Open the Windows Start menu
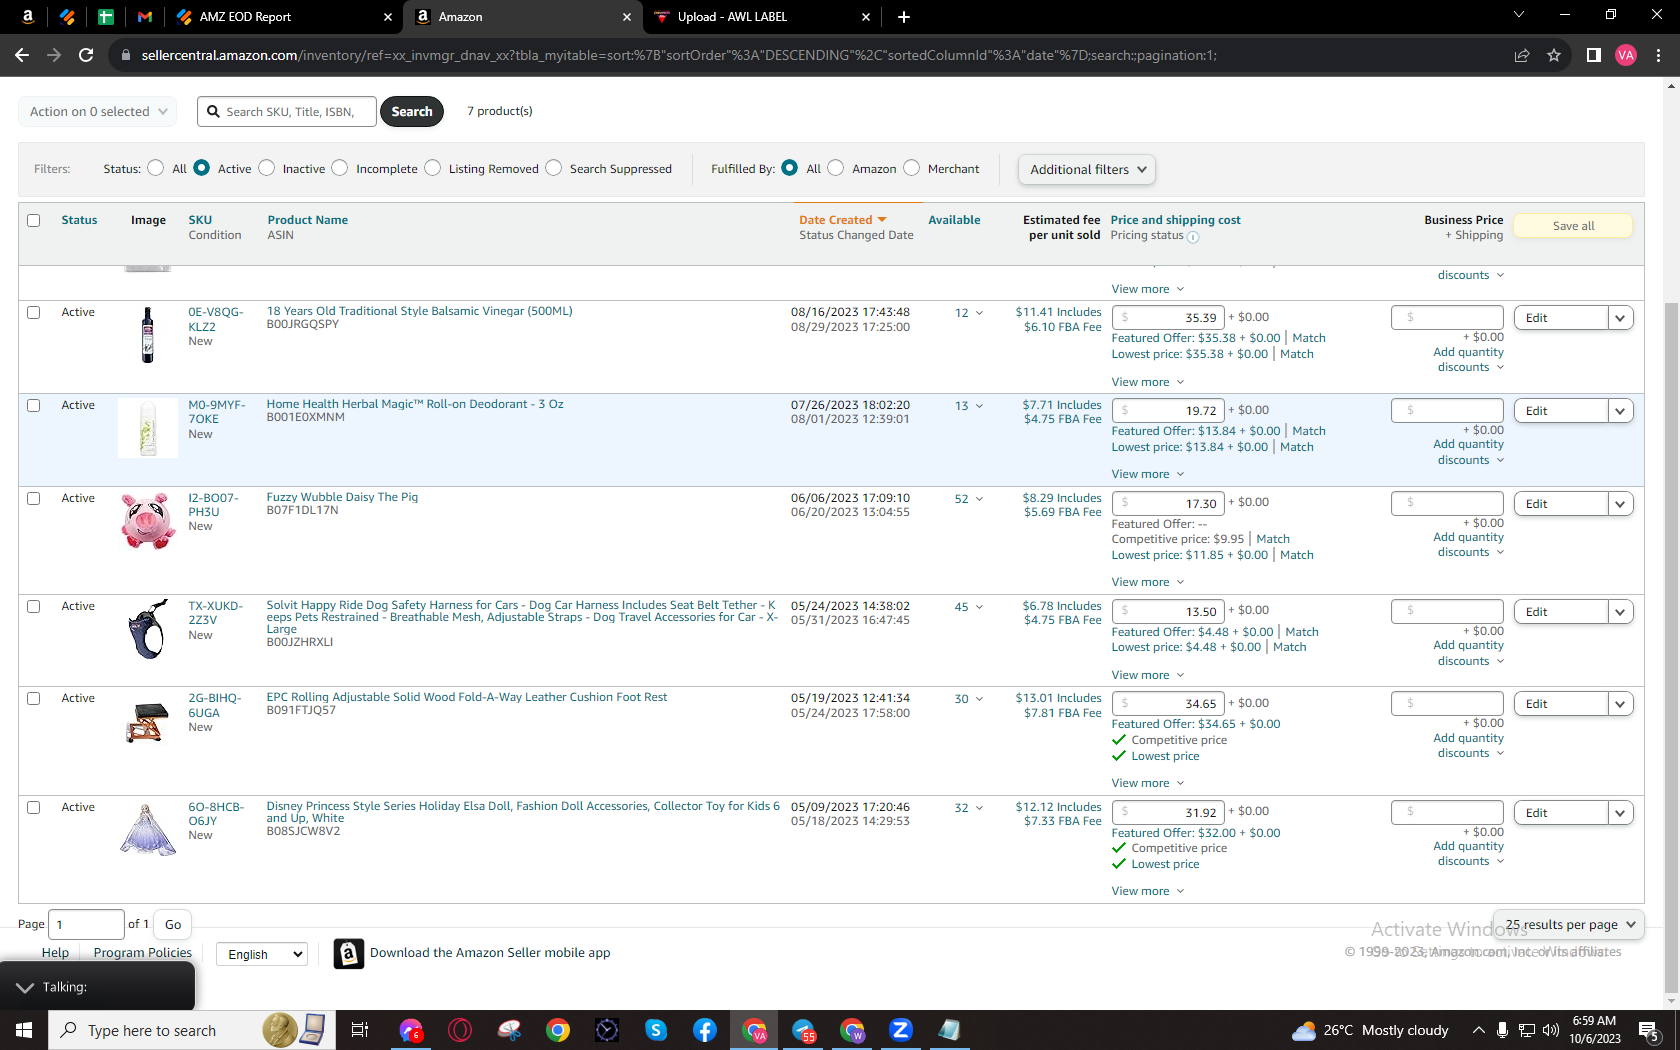The height and width of the screenshot is (1050, 1680). [x=24, y=1030]
